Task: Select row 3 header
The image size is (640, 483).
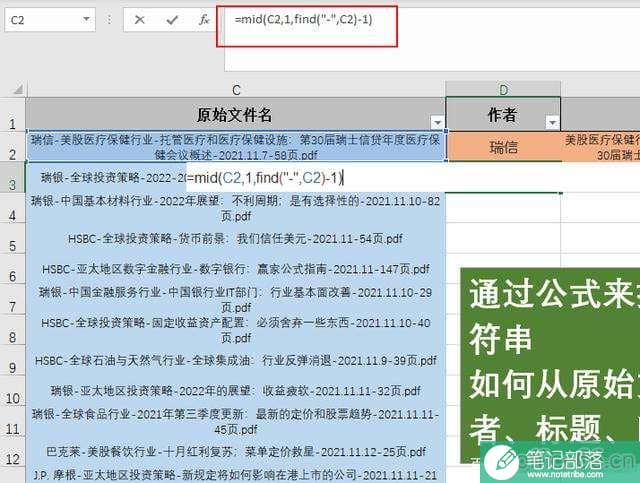Action: tap(13, 178)
